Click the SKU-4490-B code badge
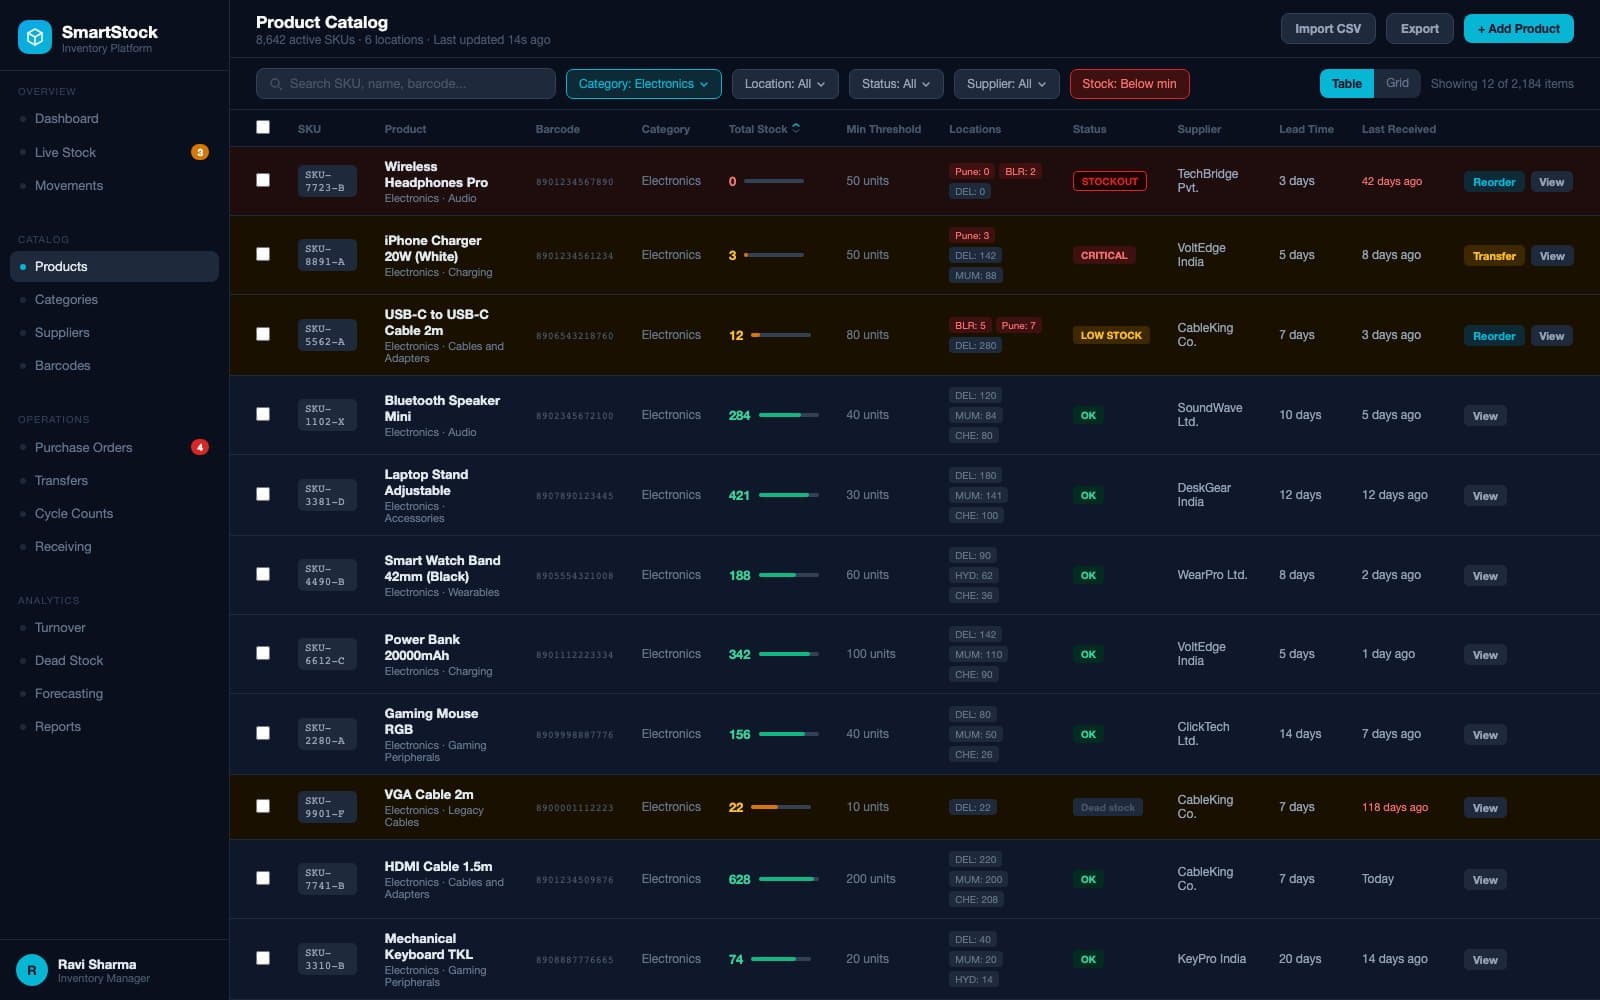The height and width of the screenshot is (1000, 1600). click(326, 575)
